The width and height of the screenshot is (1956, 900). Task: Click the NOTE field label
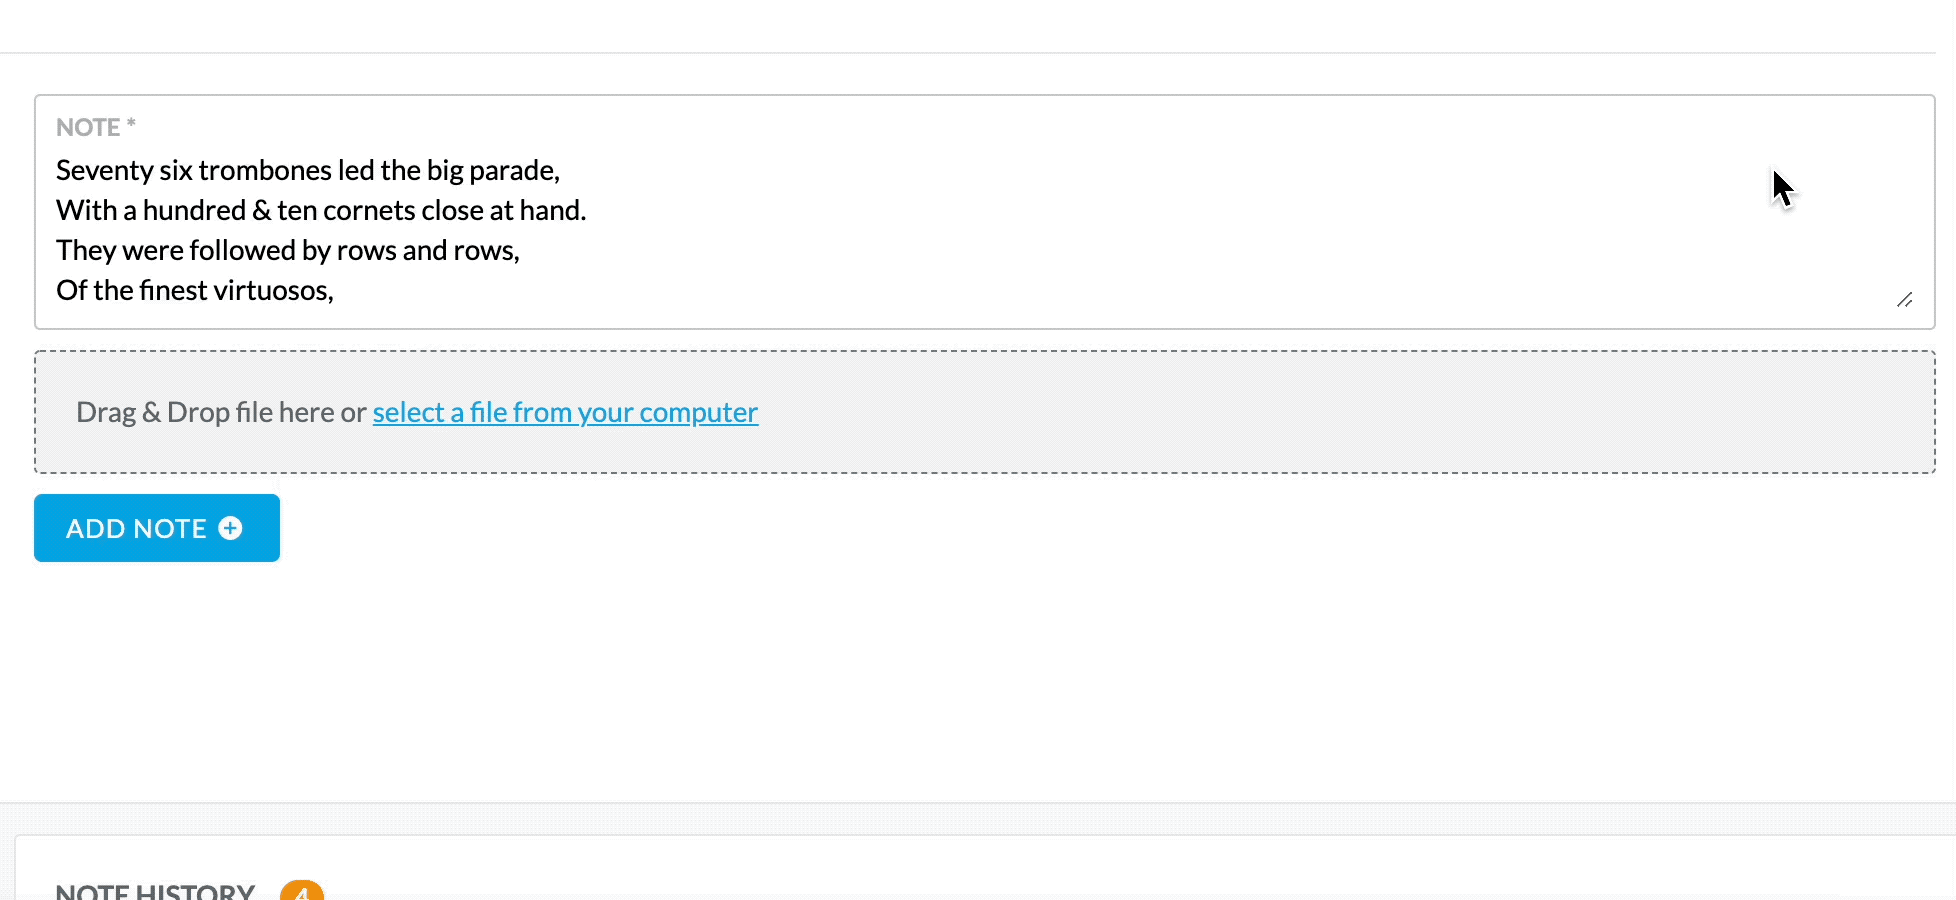[88, 127]
